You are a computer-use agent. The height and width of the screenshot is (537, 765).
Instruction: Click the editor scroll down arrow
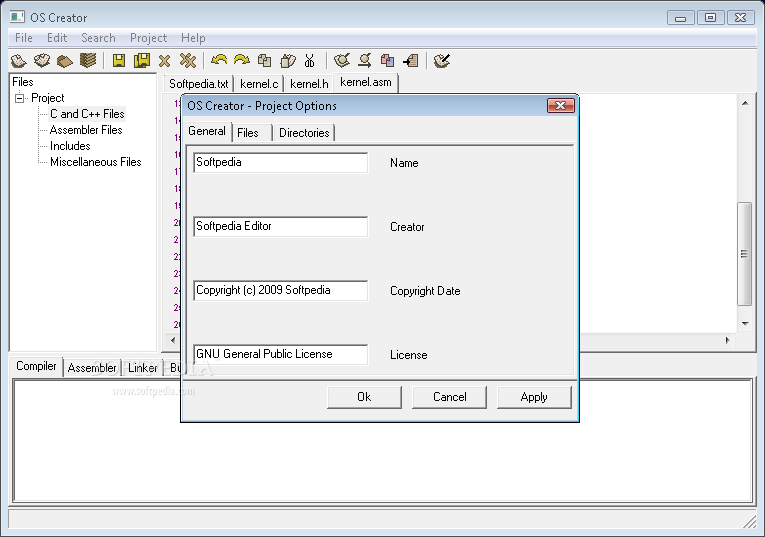point(745,324)
